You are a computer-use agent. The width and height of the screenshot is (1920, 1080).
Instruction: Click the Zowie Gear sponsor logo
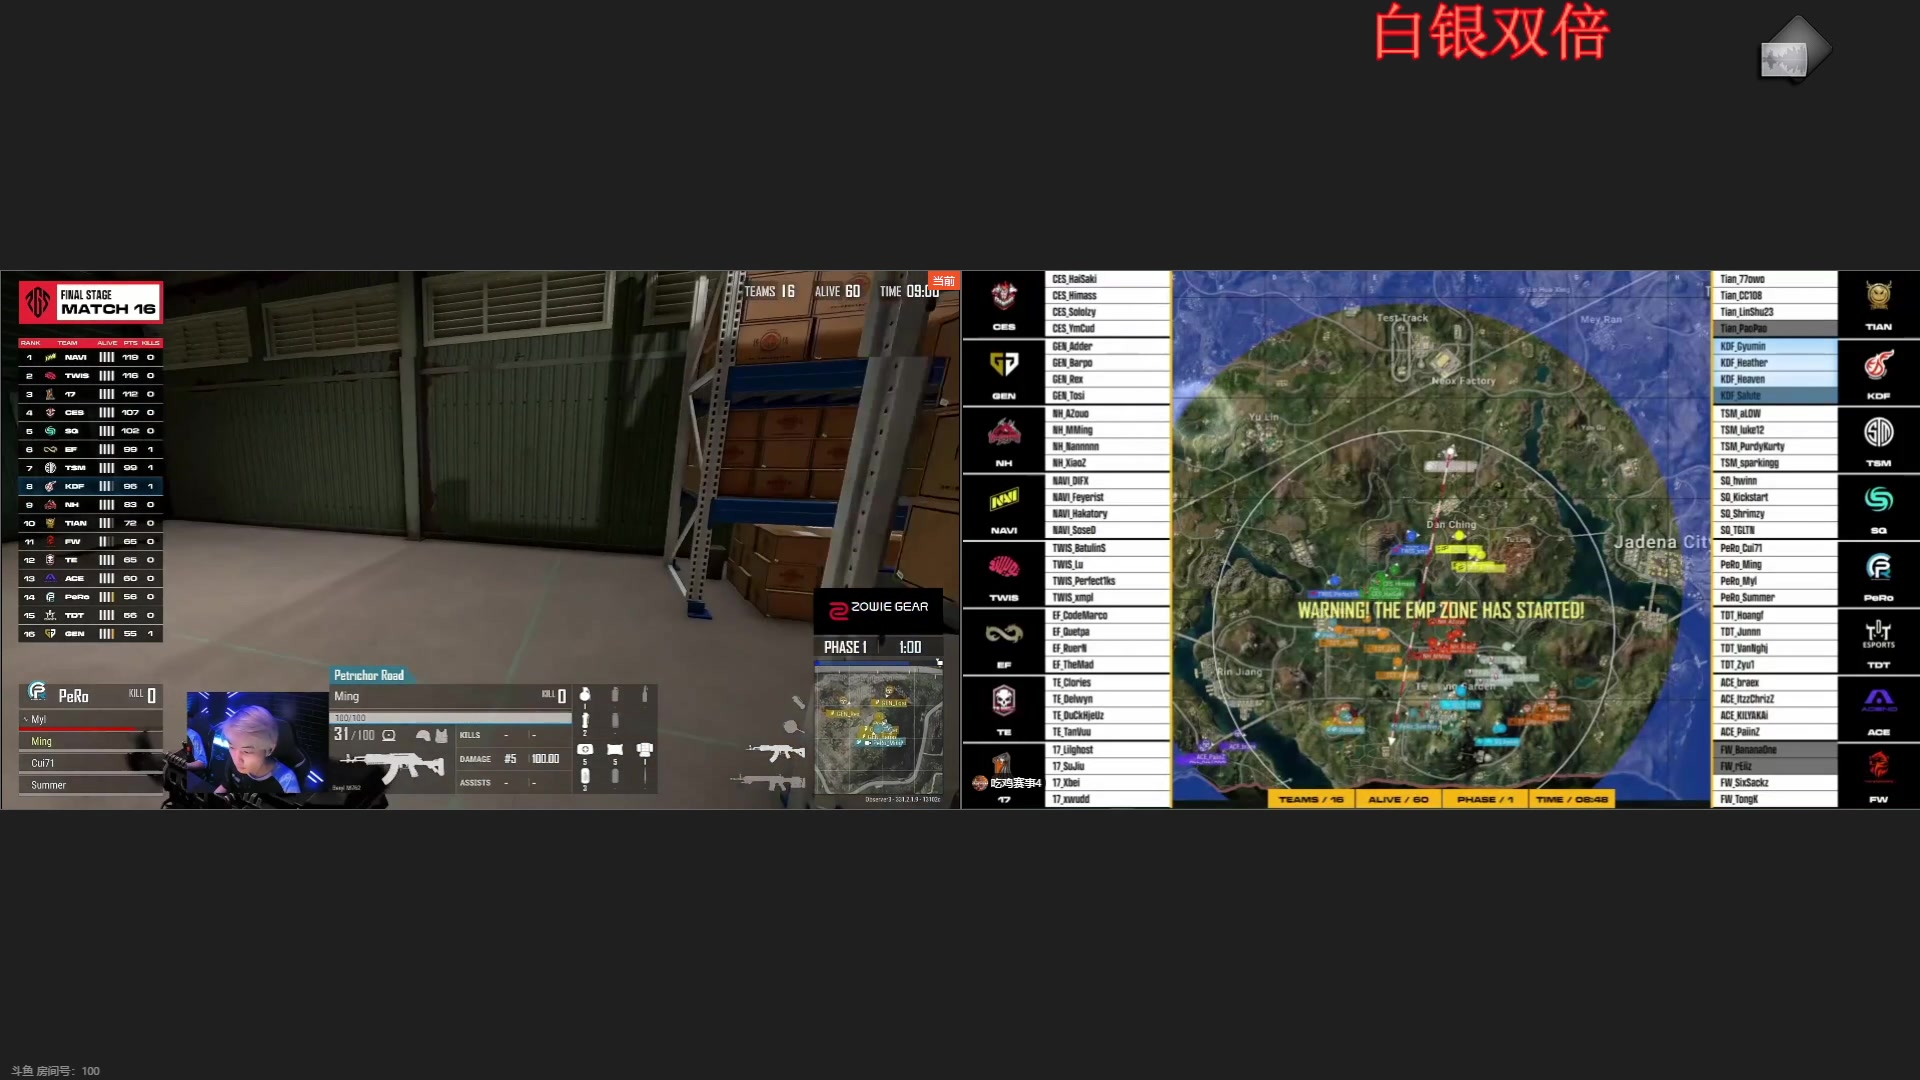coord(879,609)
